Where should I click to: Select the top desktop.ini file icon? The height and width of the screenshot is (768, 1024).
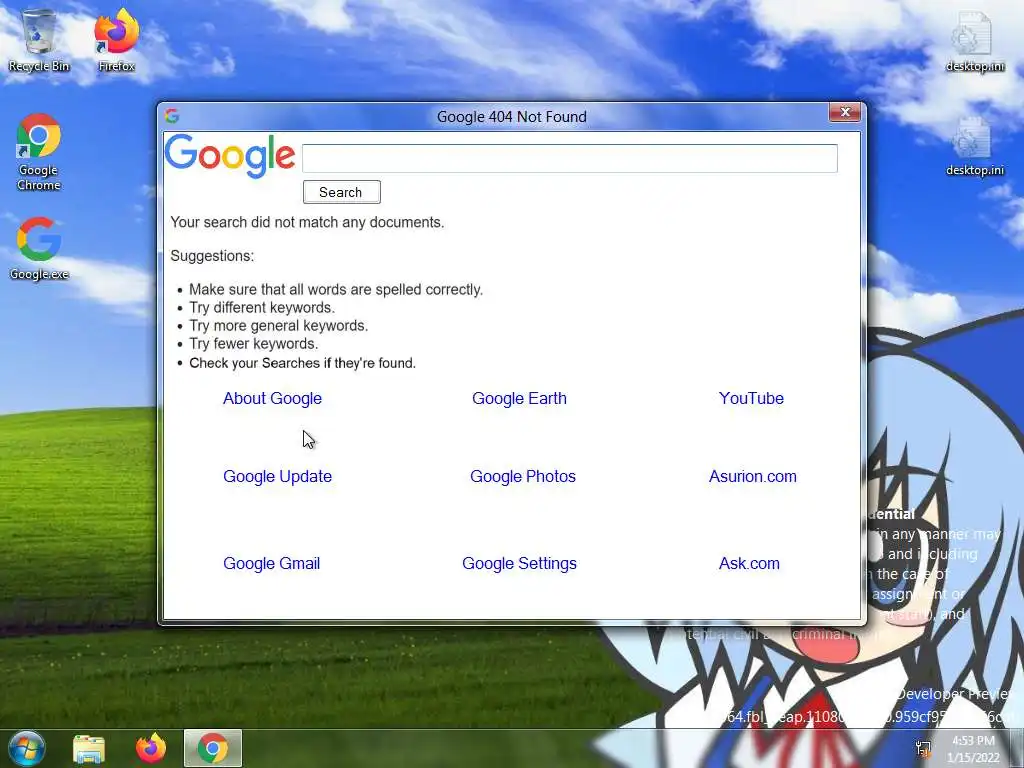point(974,40)
